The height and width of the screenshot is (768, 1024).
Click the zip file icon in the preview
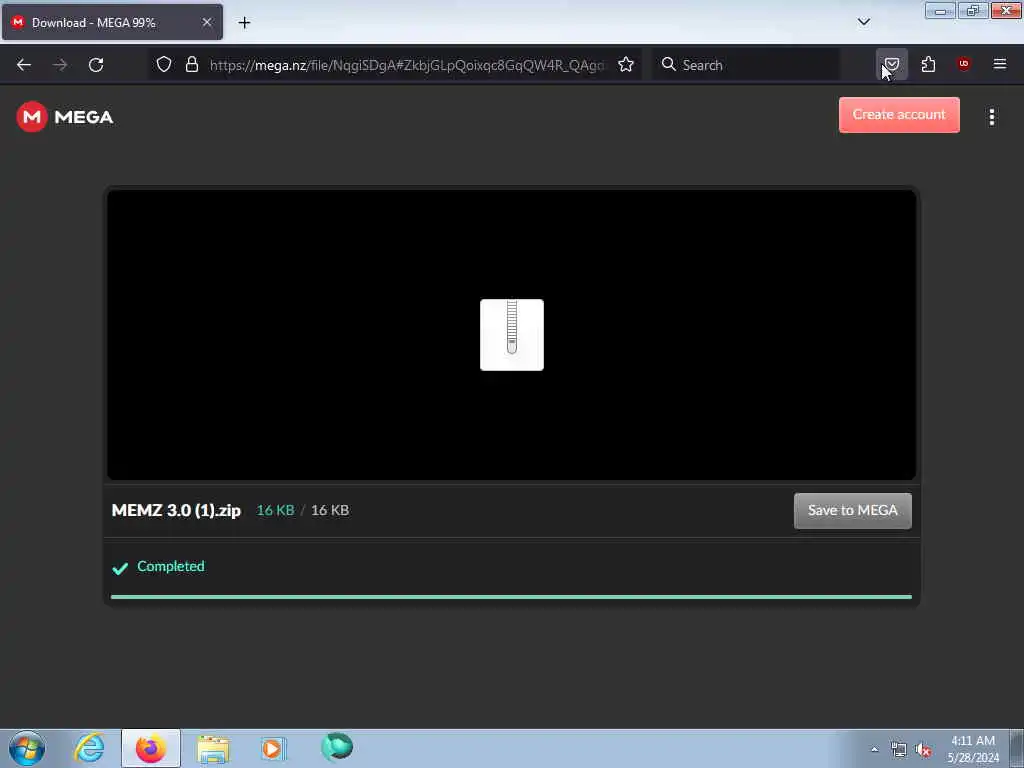[x=511, y=335]
